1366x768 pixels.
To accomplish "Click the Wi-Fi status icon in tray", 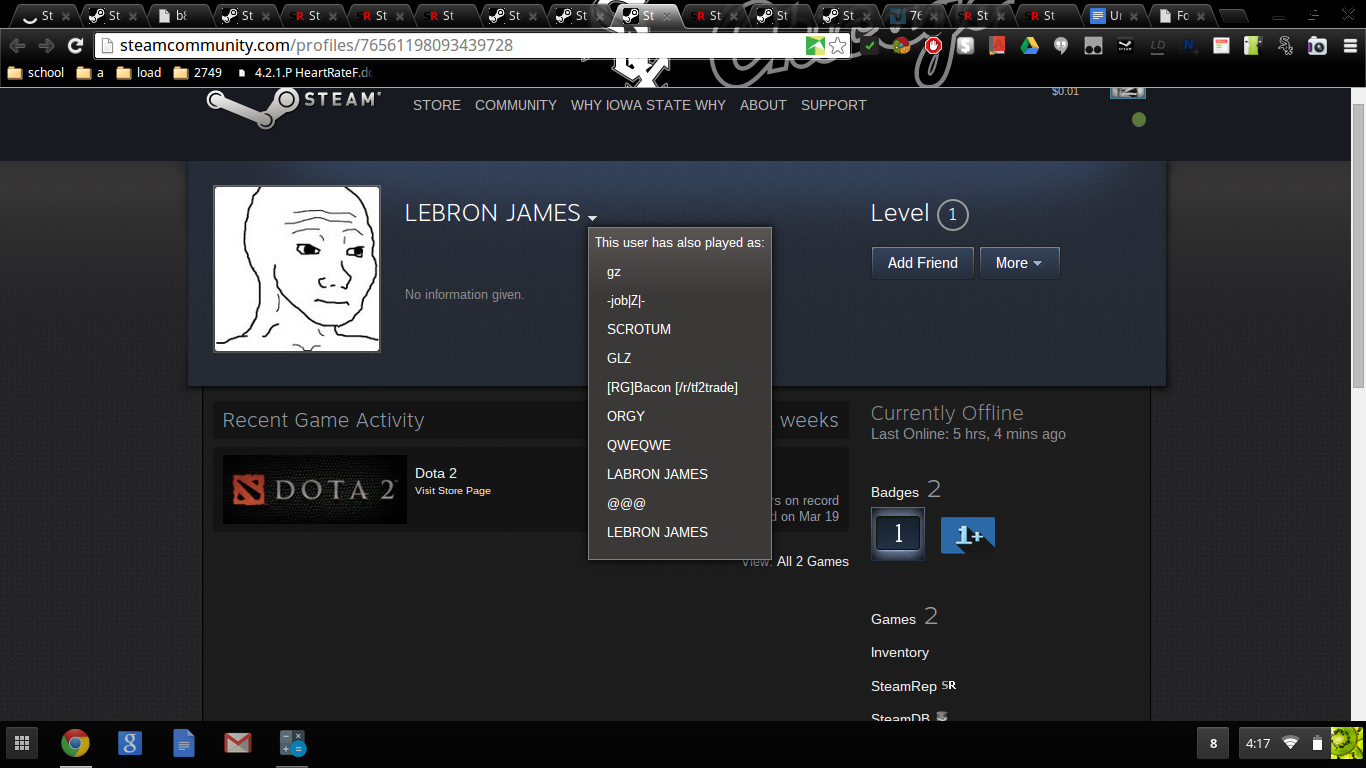I will point(1291,743).
